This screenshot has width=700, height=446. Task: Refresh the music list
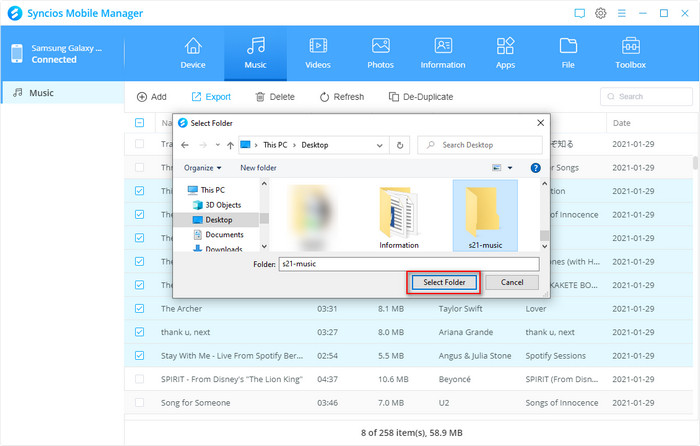click(342, 97)
